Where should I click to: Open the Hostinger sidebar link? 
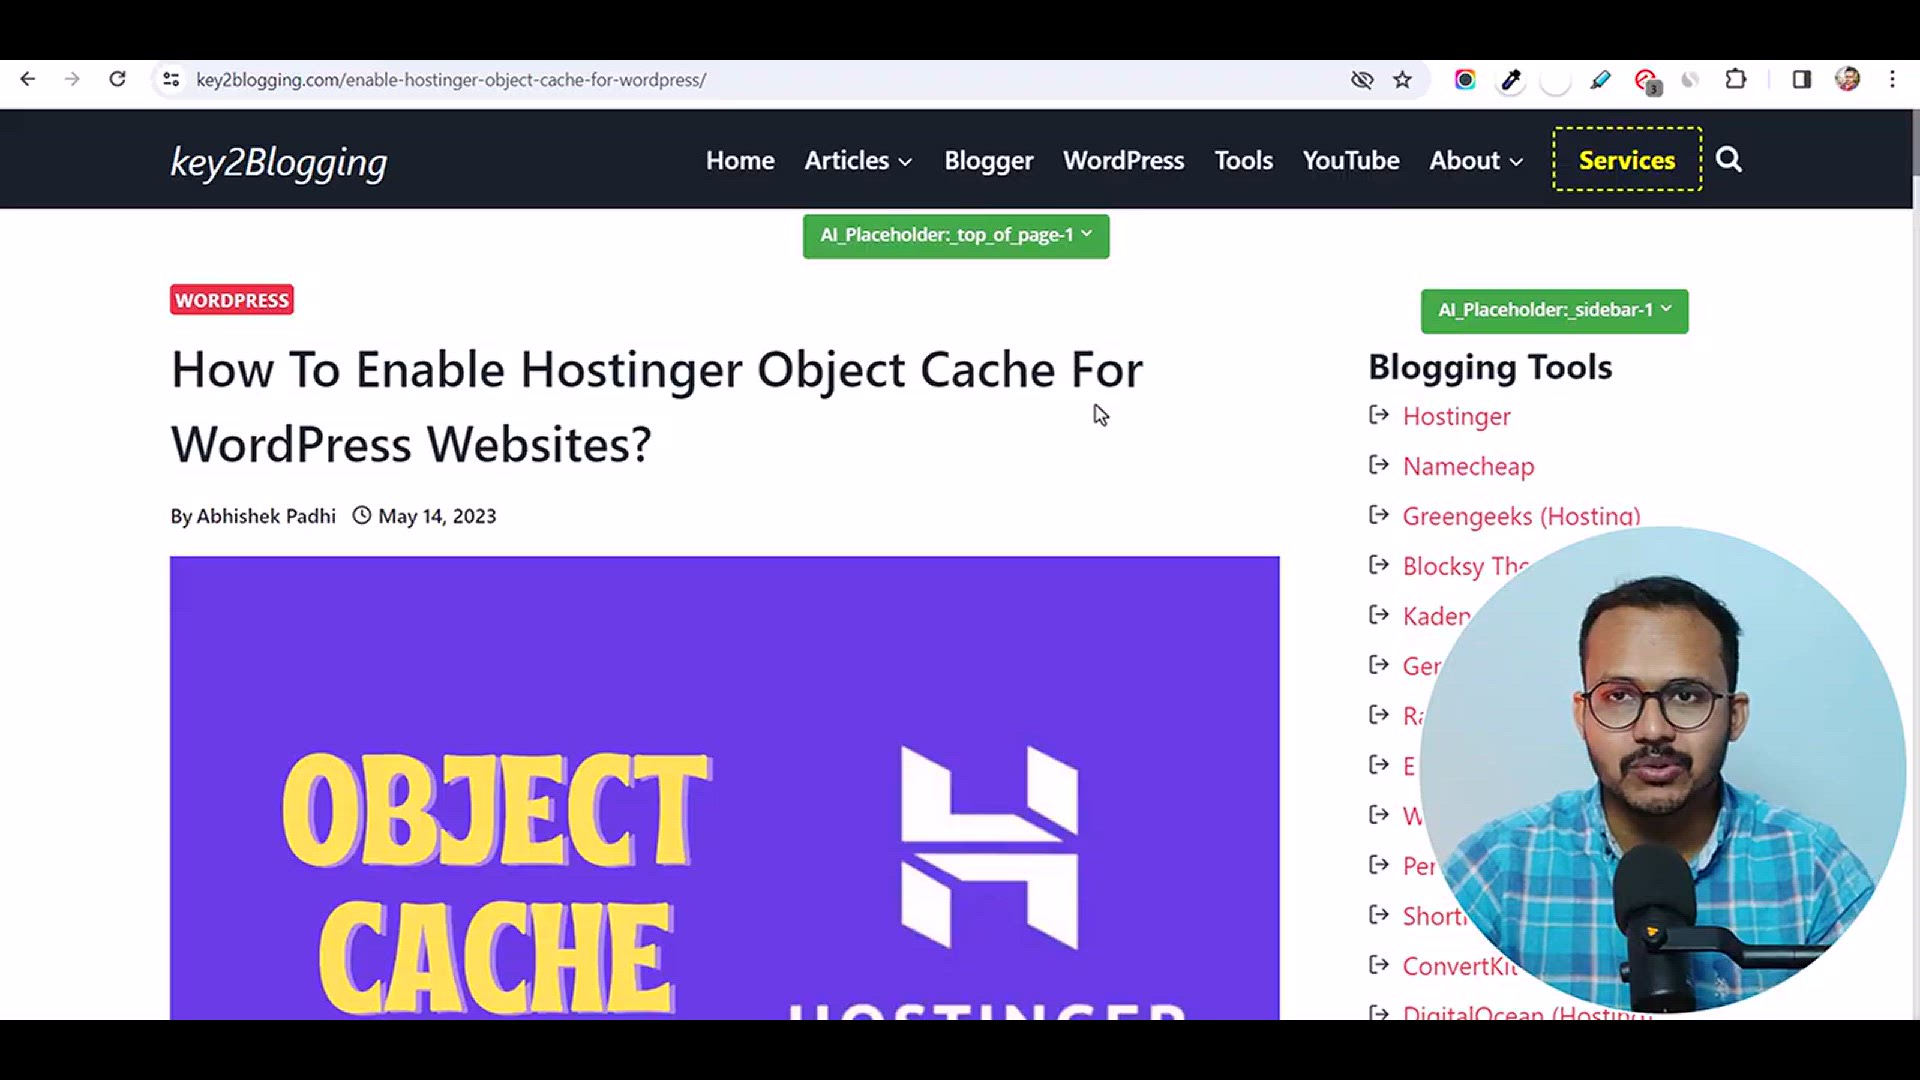(x=1456, y=416)
